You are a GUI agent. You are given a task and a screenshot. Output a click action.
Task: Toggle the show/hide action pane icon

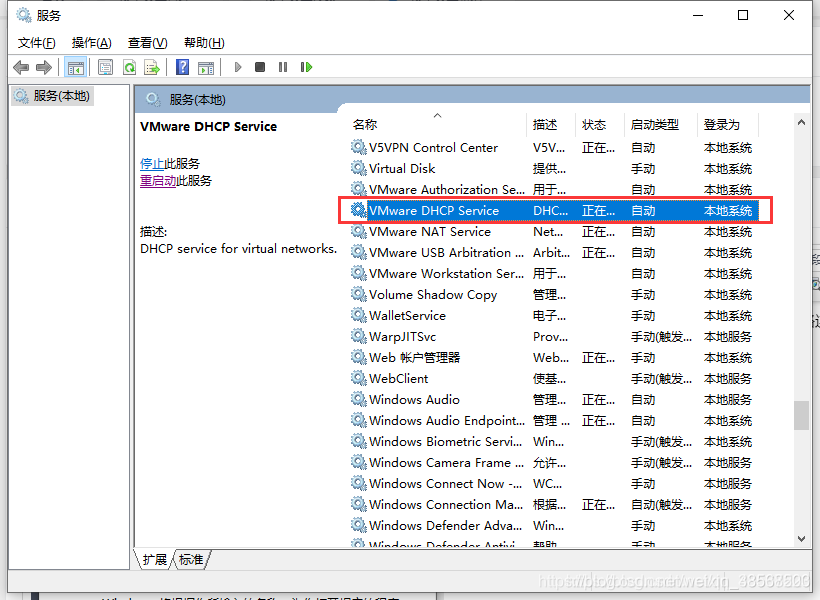pyautogui.click(x=206, y=67)
